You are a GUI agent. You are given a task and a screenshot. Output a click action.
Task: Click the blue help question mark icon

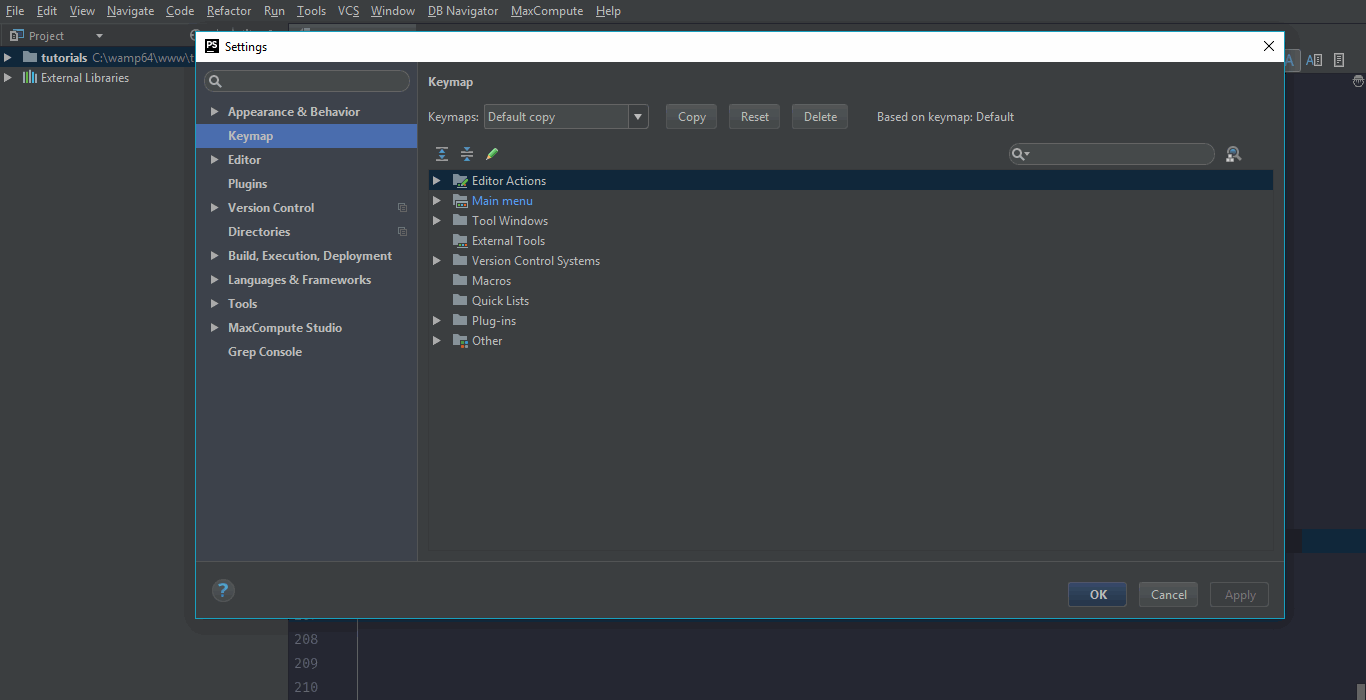coord(223,591)
